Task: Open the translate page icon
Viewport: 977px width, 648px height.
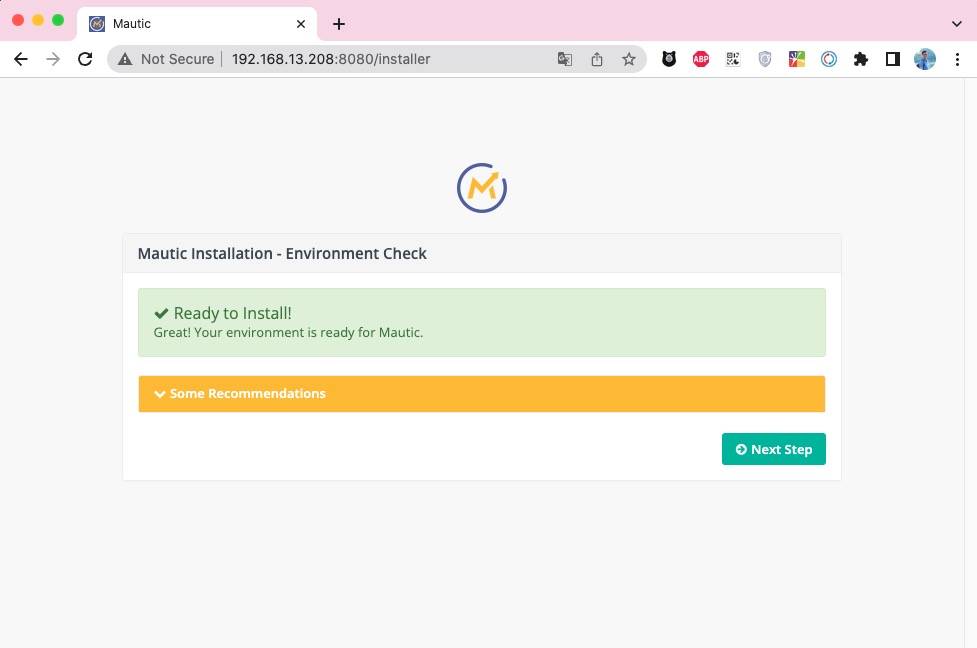Action: 565,59
